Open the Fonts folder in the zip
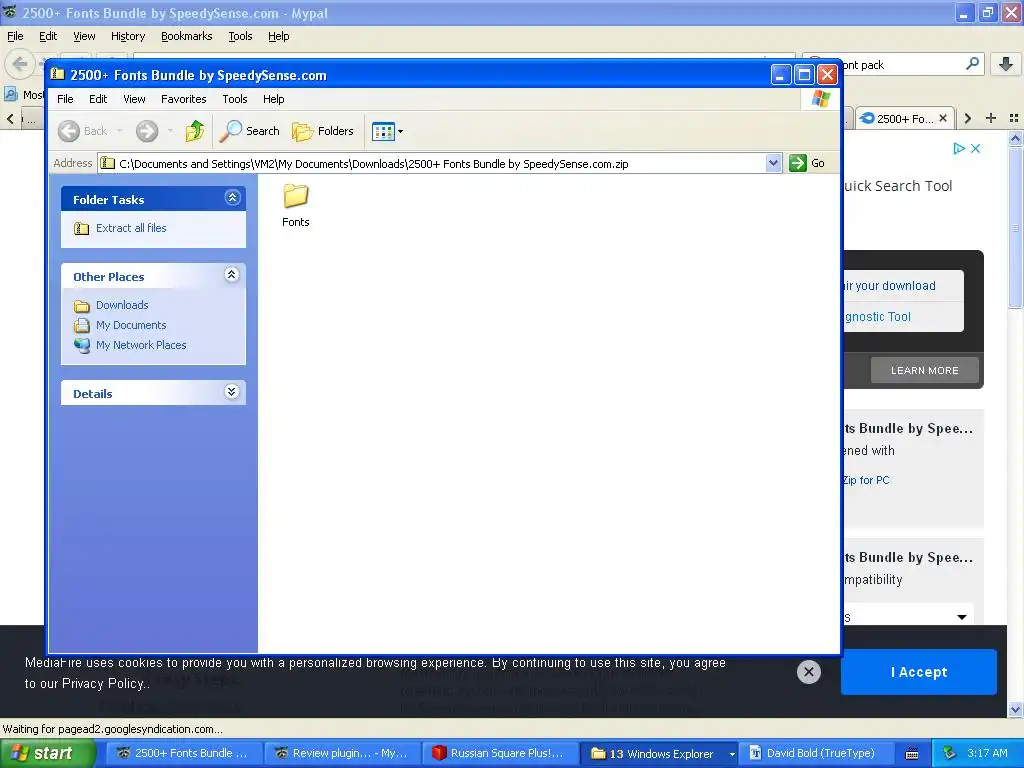Screen dimensions: 1024x768 [295, 205]
